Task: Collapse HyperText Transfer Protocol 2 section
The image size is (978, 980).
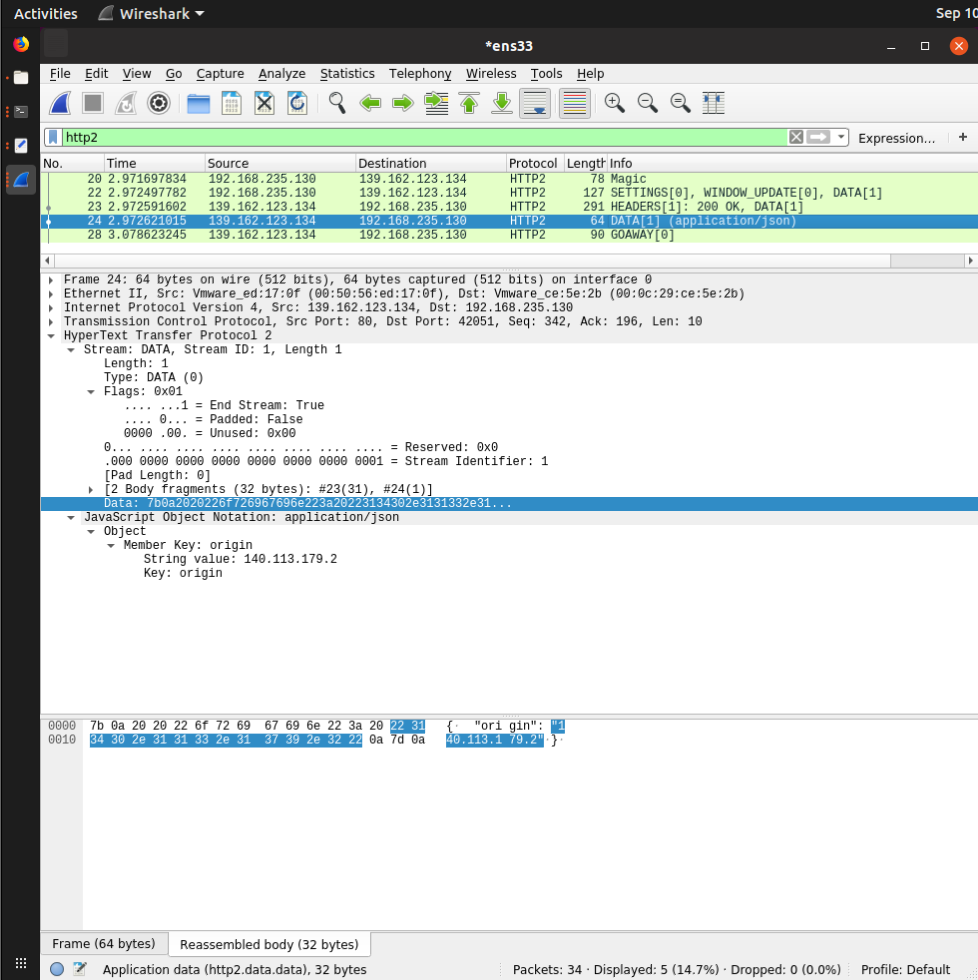Action: point(51,336)
